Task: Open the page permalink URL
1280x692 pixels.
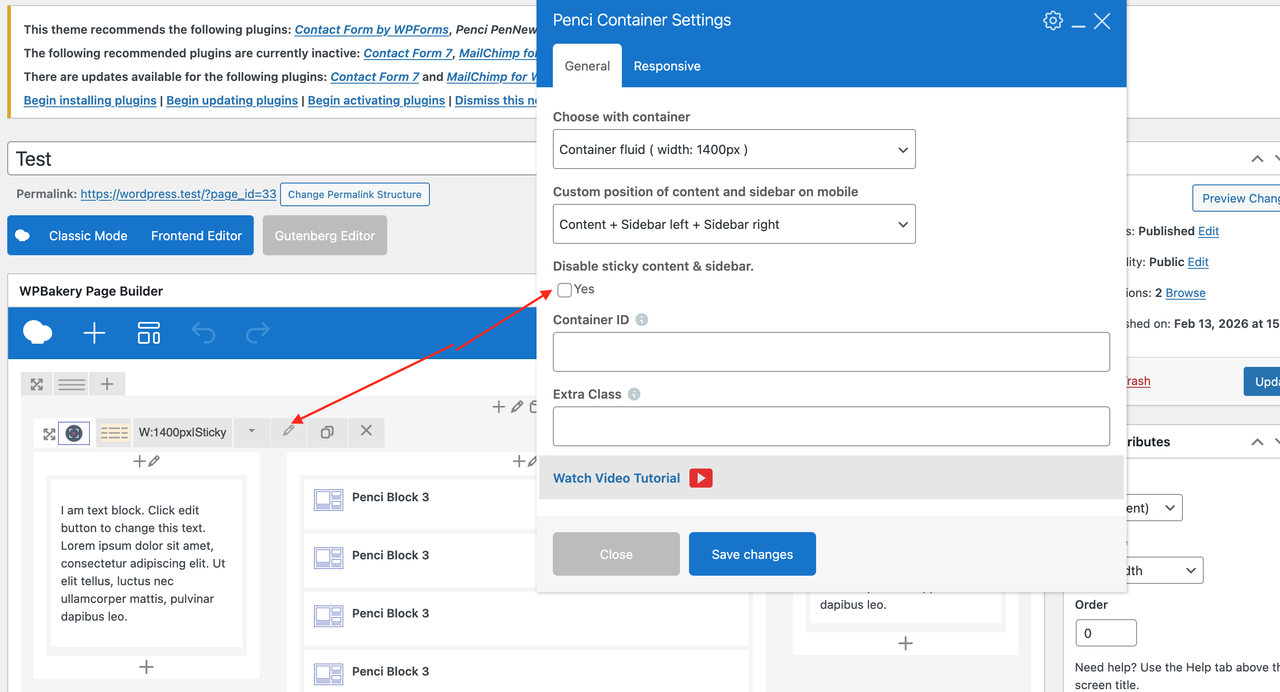Action: click(x=178, y=194)
